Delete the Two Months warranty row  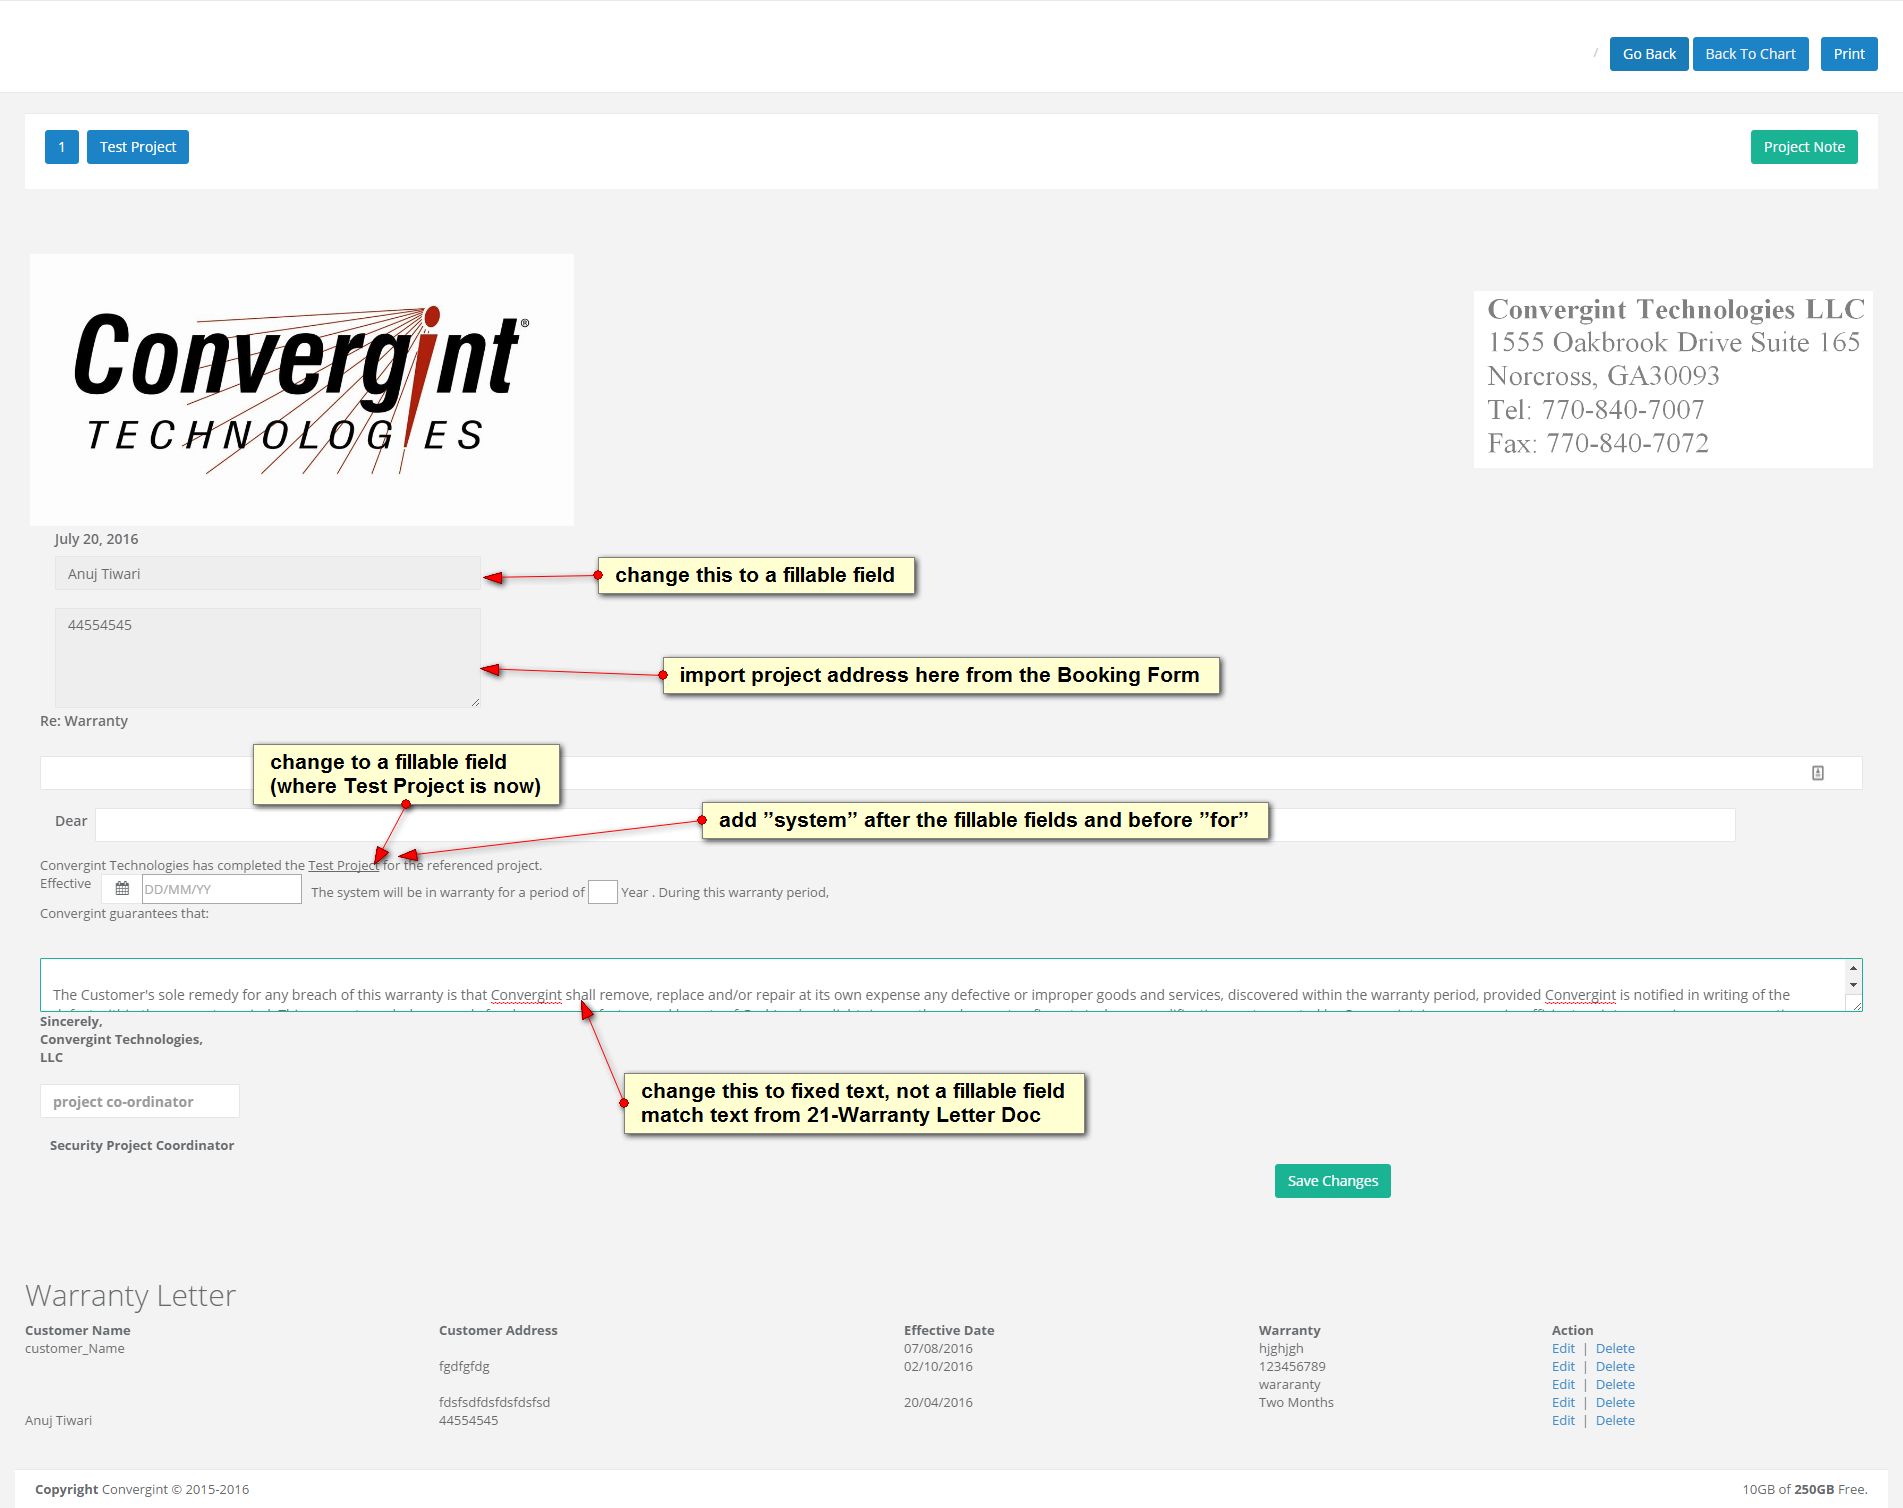point(1615,1403)
